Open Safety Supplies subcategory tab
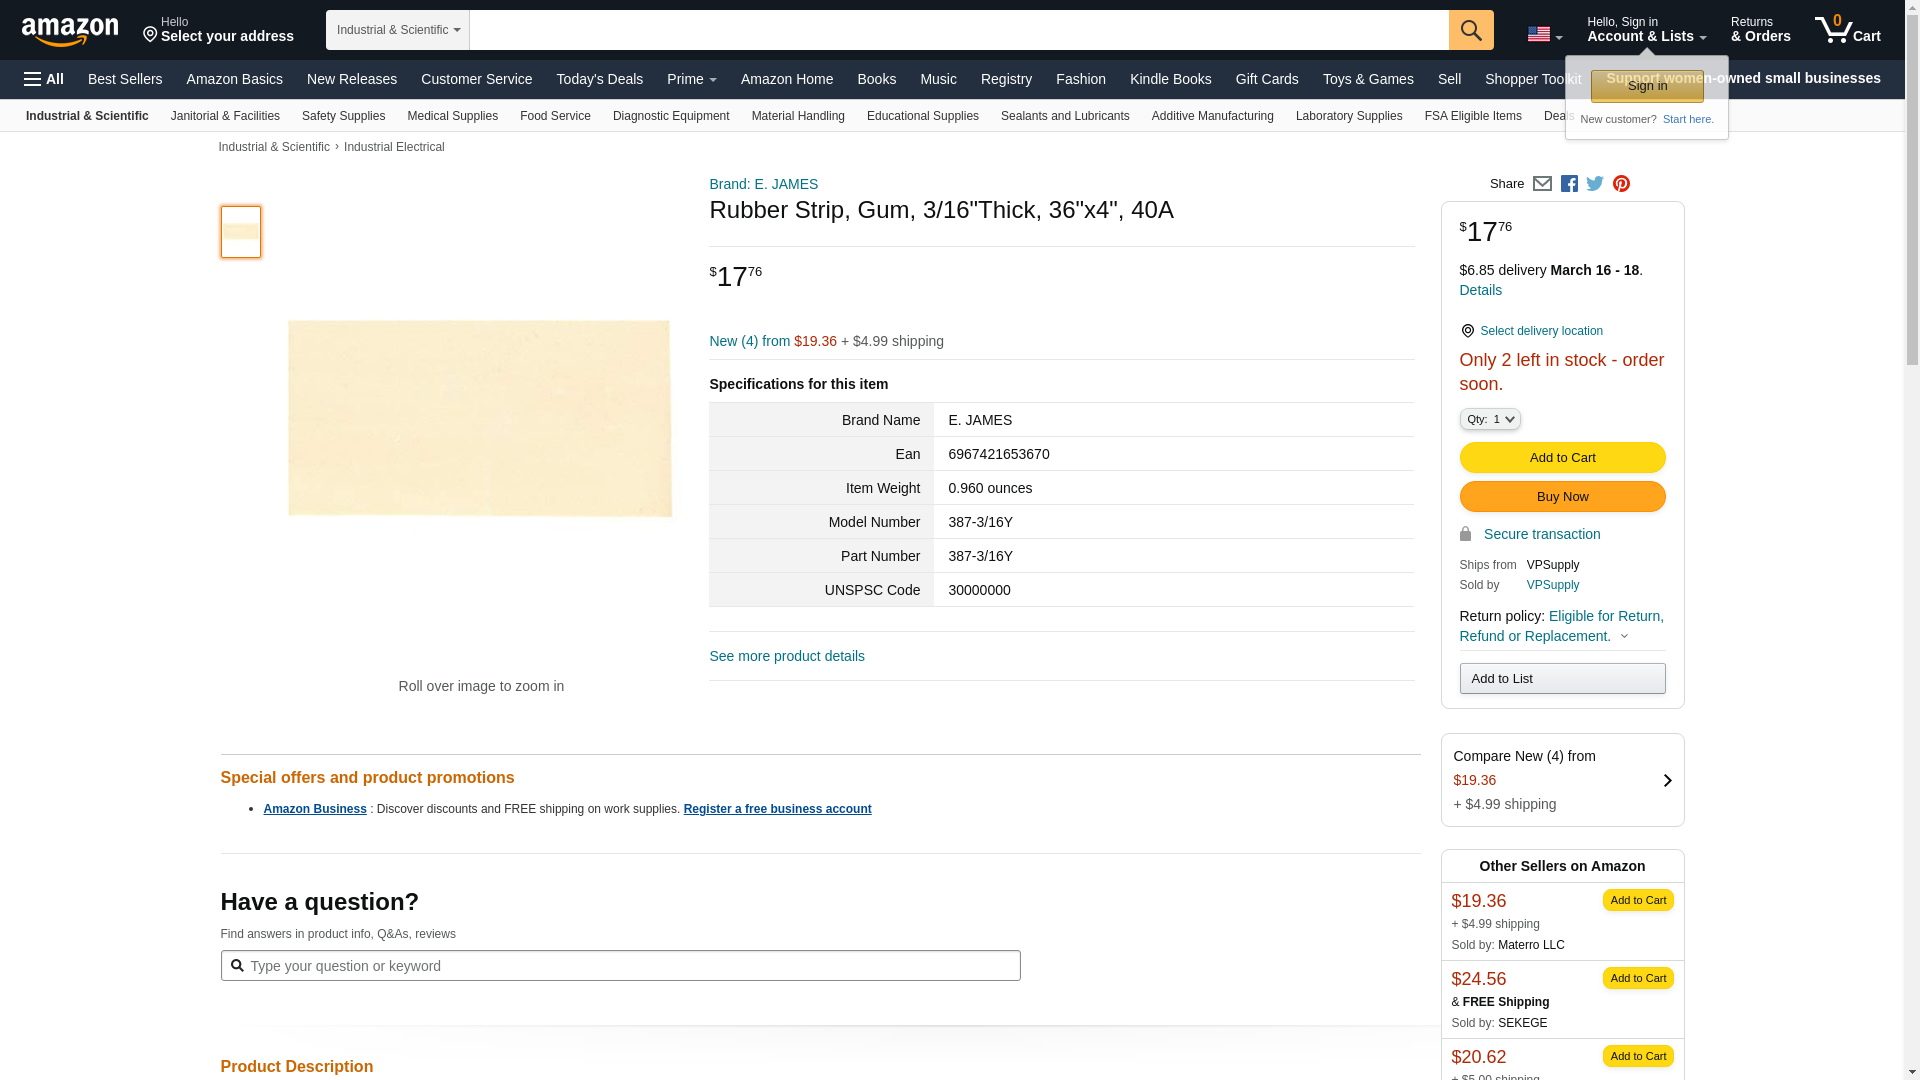 (x=343, y=116)
